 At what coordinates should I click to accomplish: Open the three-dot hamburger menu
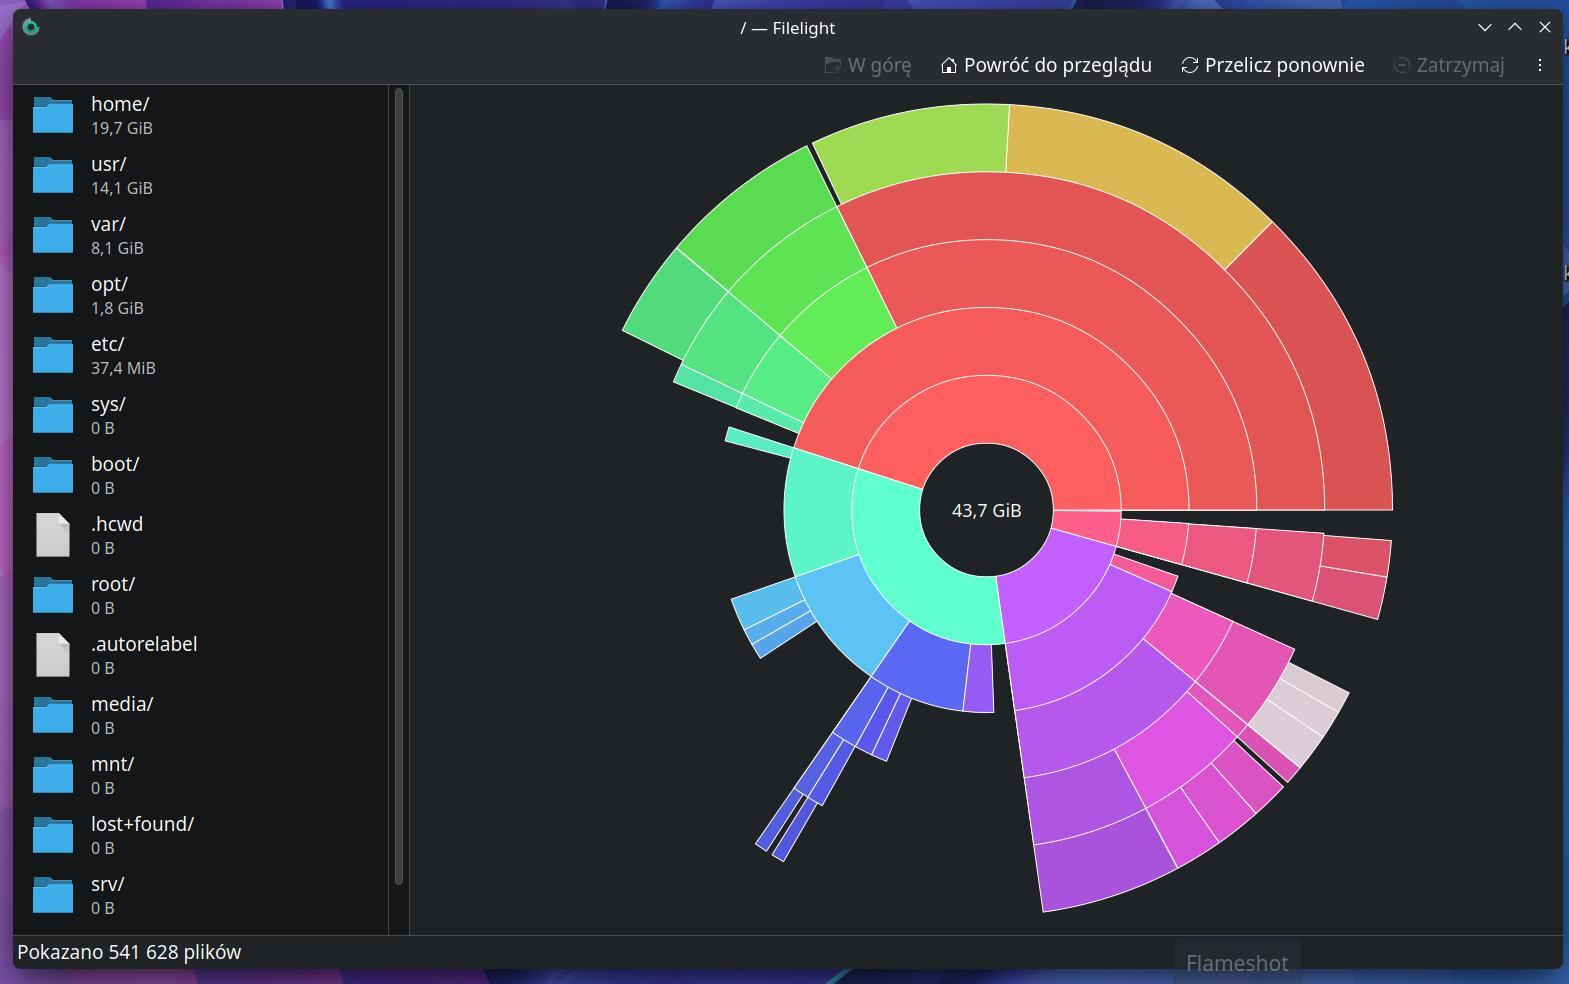pyautogui.click(x=1539, y=65)
